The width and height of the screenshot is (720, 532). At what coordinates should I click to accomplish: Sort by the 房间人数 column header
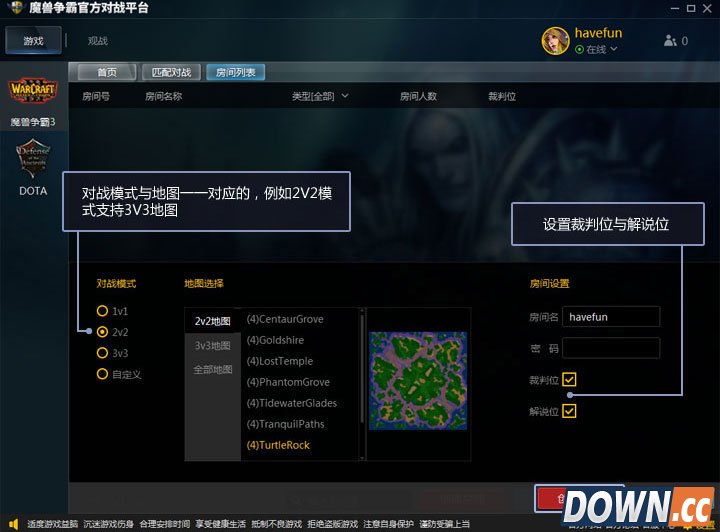pos(418,96)
